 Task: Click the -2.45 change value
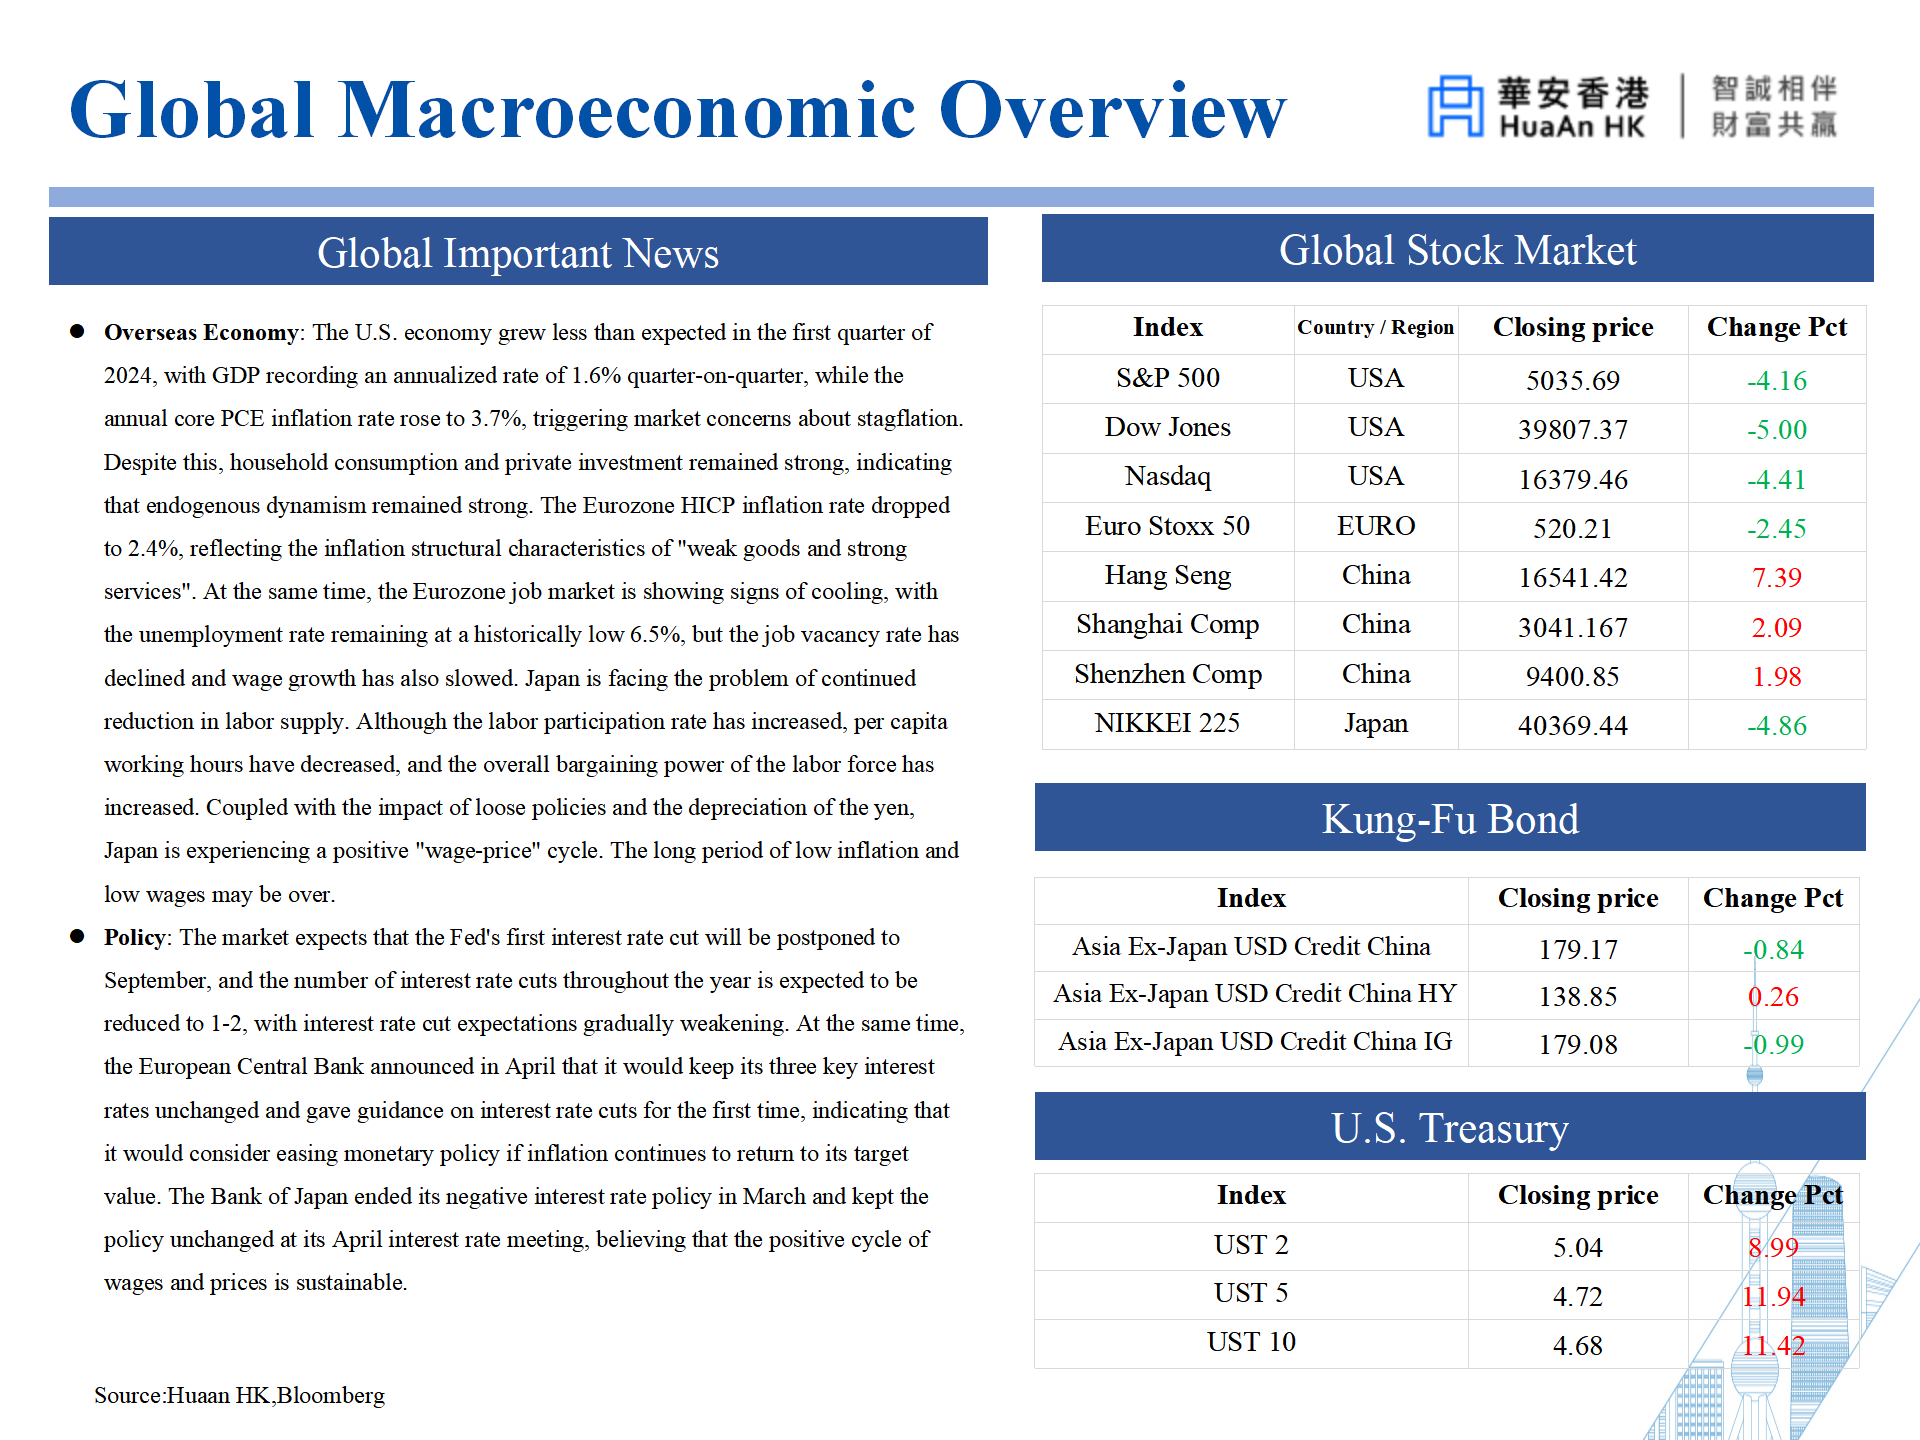click(1777, 528)
